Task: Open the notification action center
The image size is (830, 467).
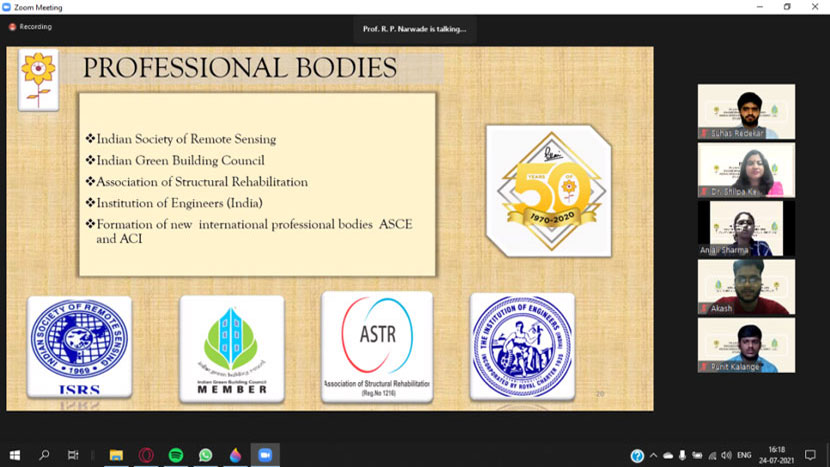Action: point(810,455)
